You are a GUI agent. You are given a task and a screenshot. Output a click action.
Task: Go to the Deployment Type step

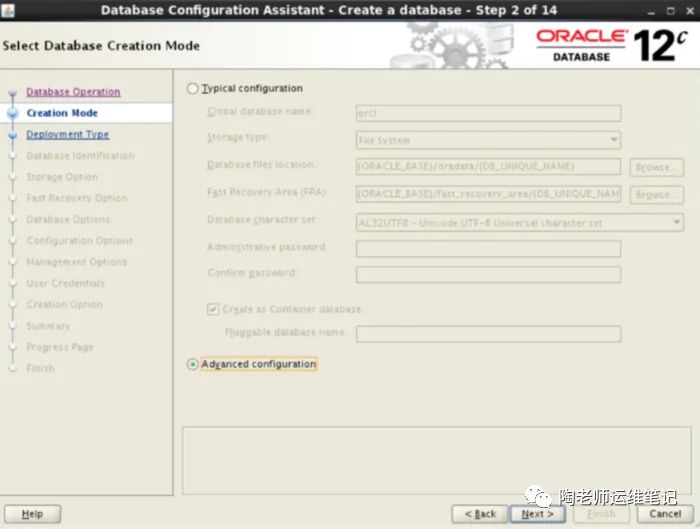[x=67, y=134]
